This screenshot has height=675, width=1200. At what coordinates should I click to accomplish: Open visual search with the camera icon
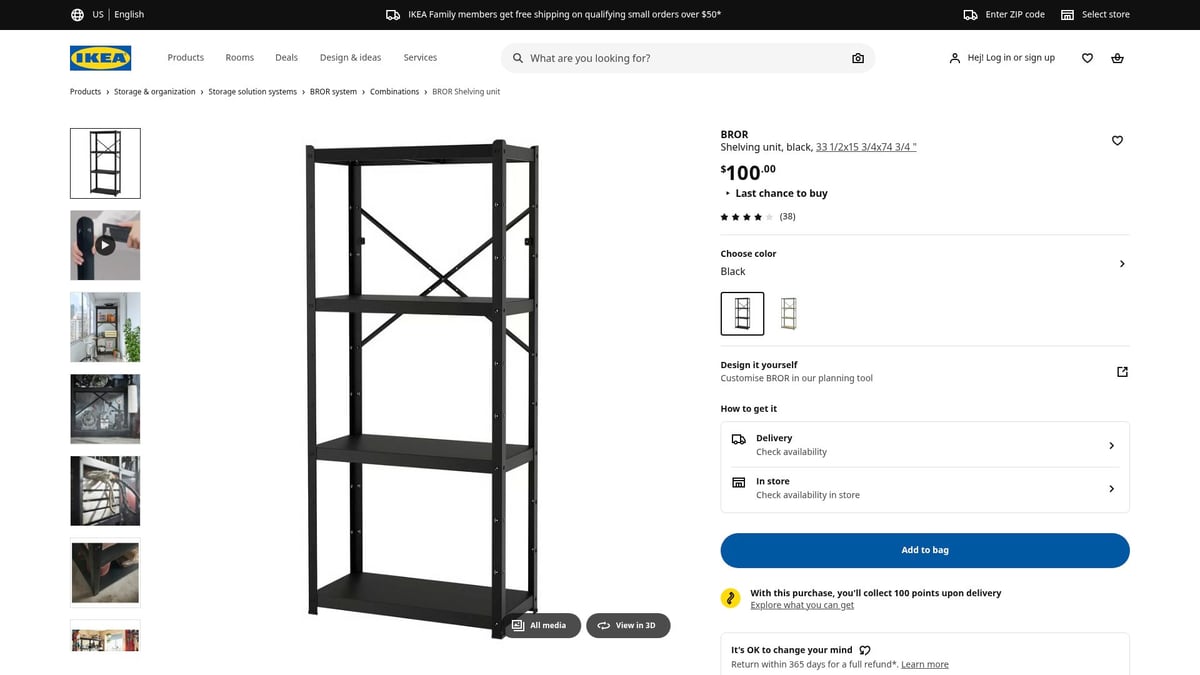pyautogui.click(x=858, y=58)
